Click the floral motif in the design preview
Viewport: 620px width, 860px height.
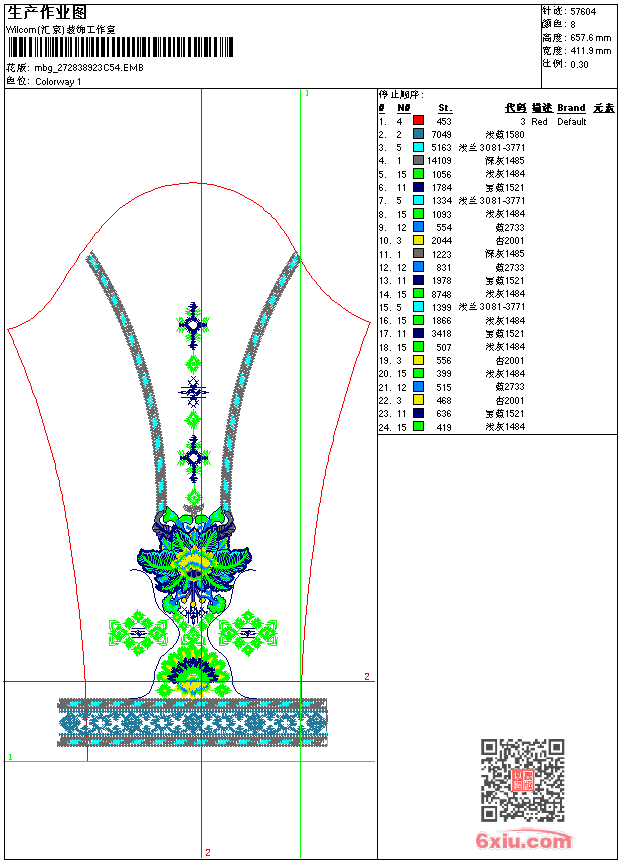194,559
